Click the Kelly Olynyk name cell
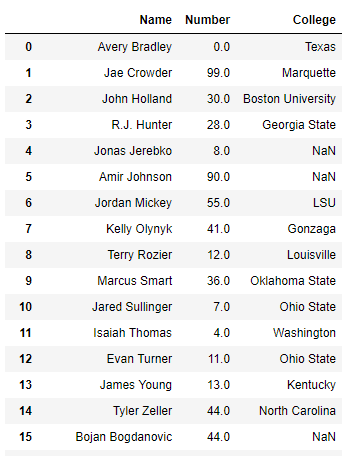This screenshot has height=456, width=362. point(139,229)
